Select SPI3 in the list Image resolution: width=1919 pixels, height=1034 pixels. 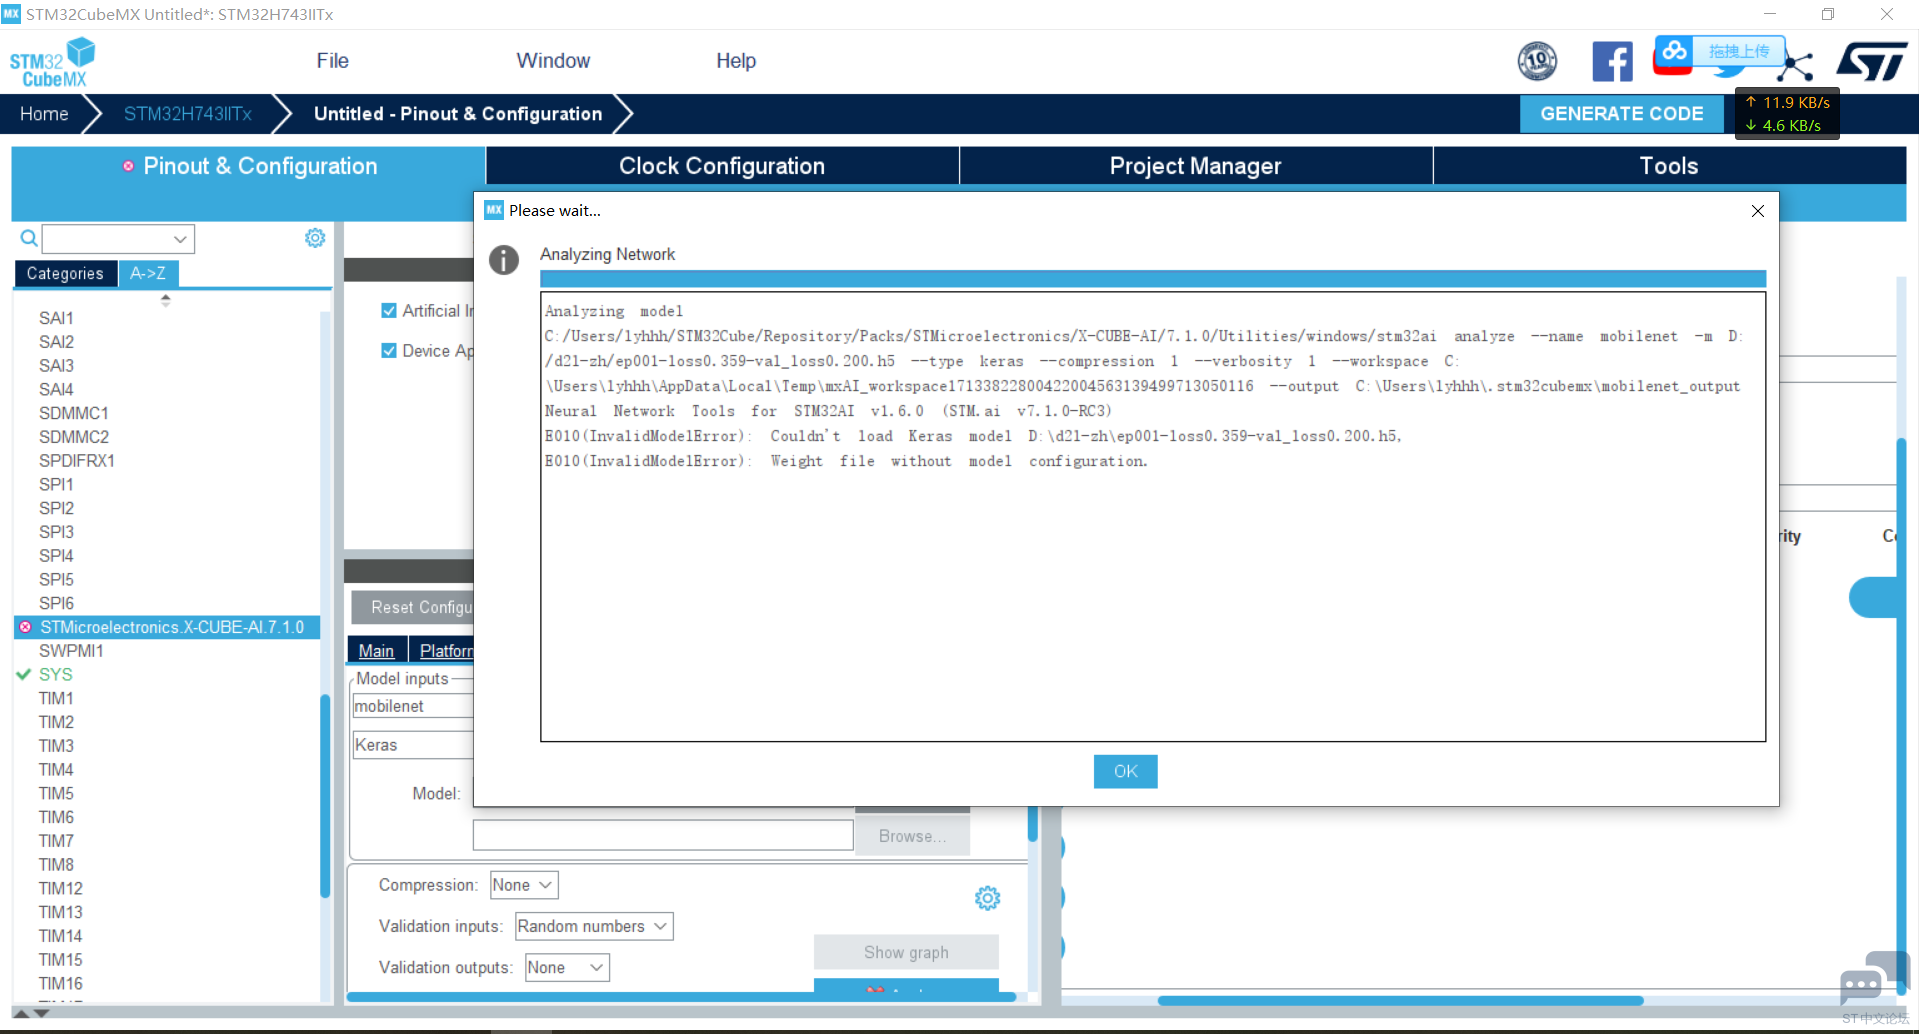point(56,532)
